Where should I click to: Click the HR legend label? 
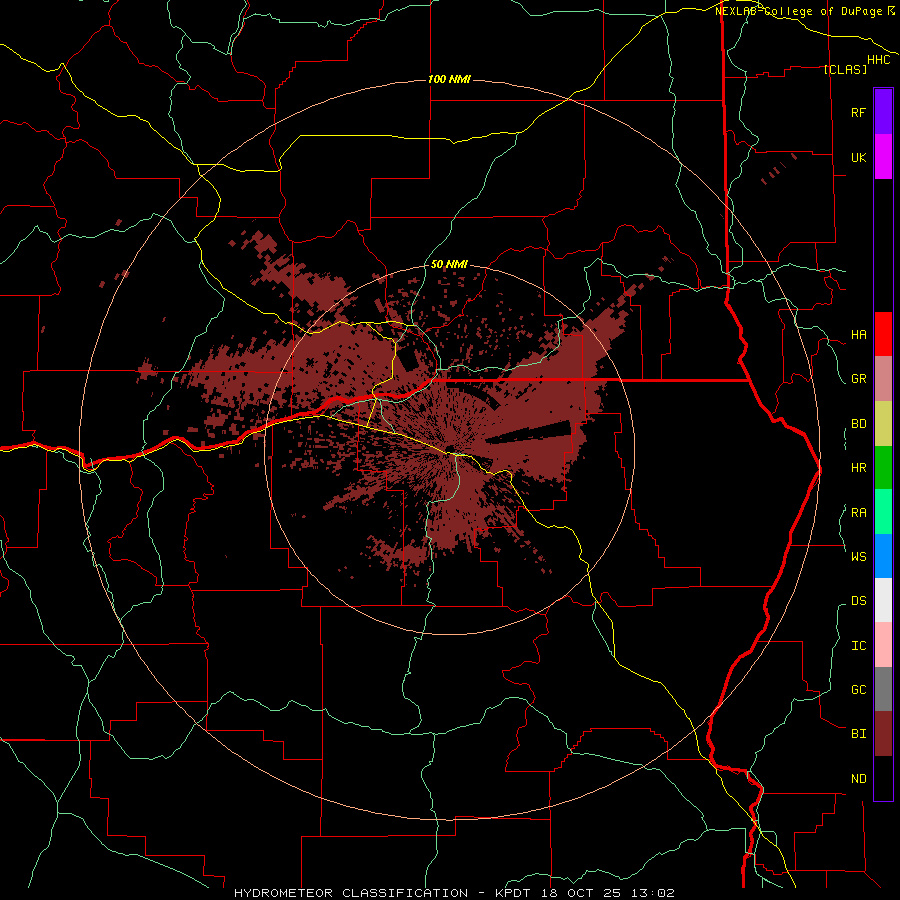pyautogui.click(x=858, y=468)
